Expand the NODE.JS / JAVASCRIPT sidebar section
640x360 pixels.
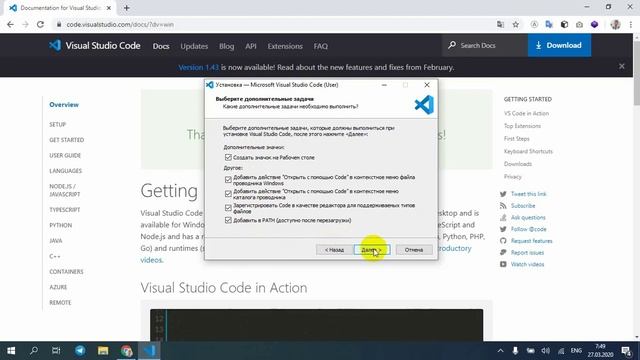click(x=64, y=190)
